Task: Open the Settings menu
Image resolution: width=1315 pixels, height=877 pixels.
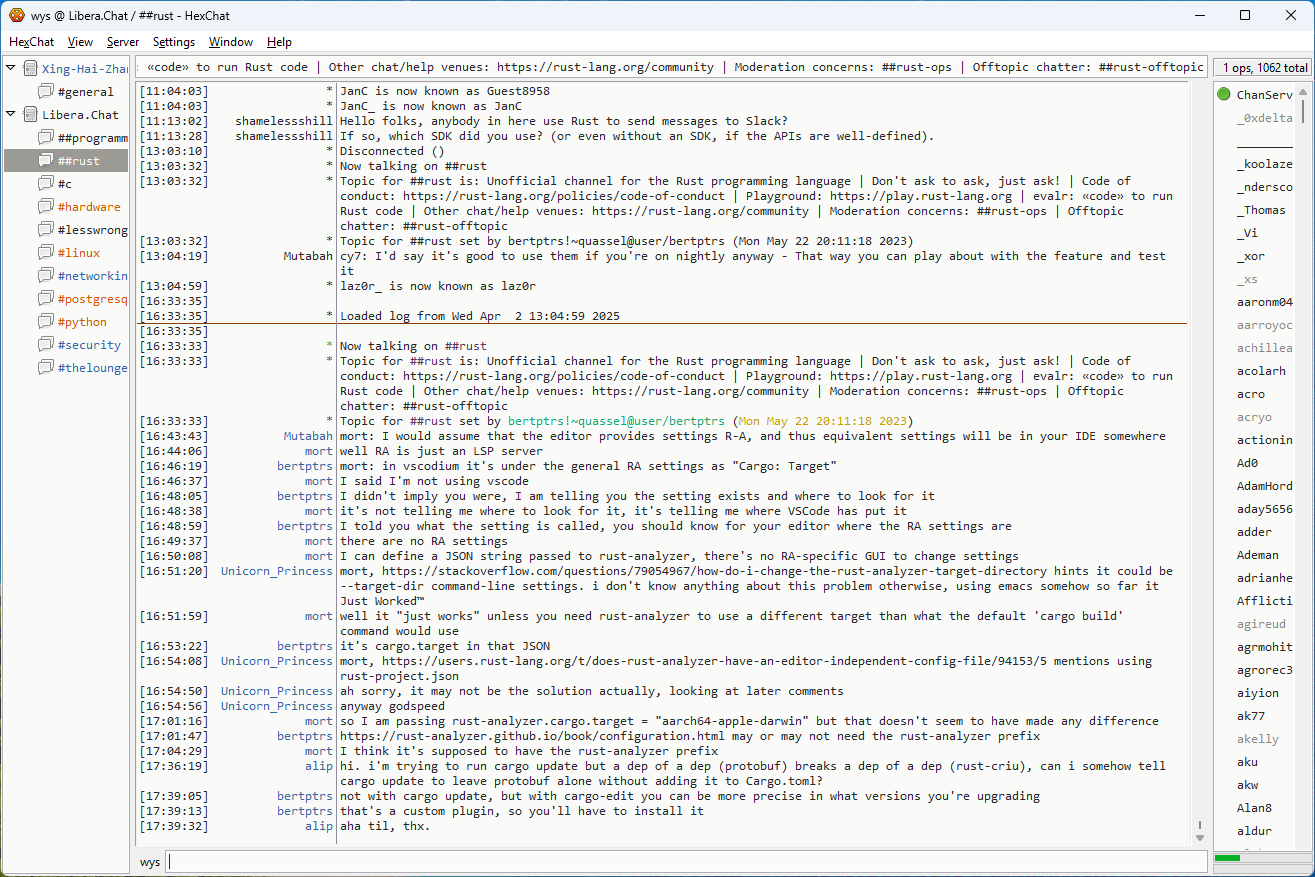Action: [x=174, y=42]
